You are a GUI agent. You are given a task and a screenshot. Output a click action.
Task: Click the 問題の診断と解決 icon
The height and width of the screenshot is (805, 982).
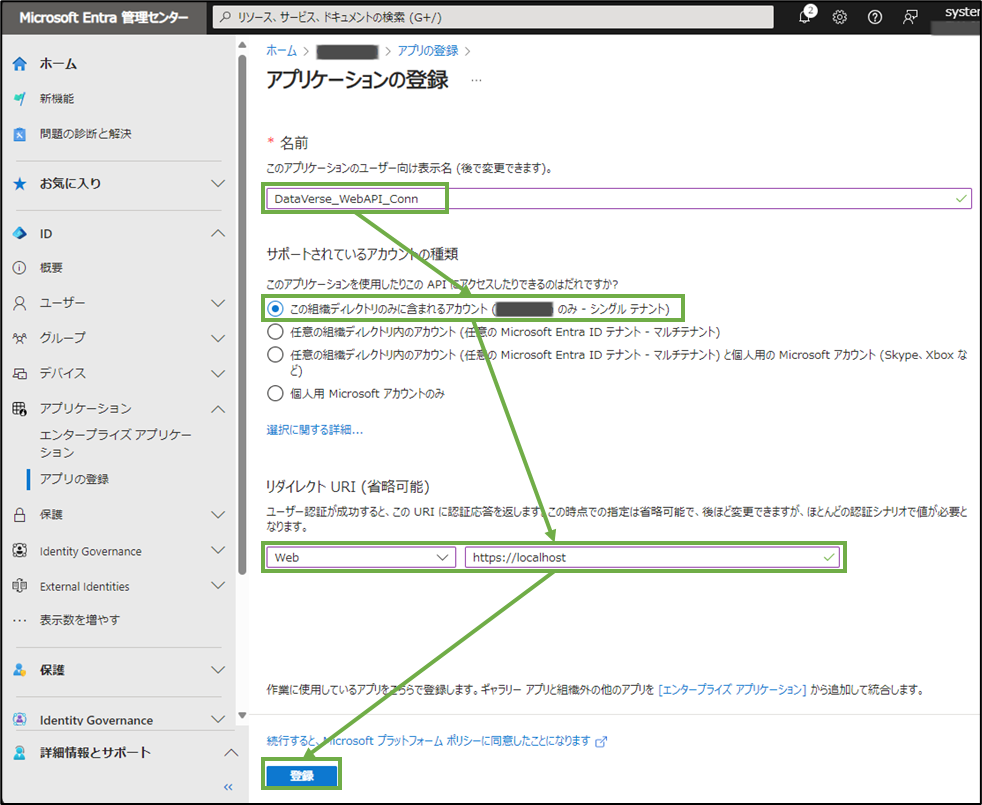20,134
